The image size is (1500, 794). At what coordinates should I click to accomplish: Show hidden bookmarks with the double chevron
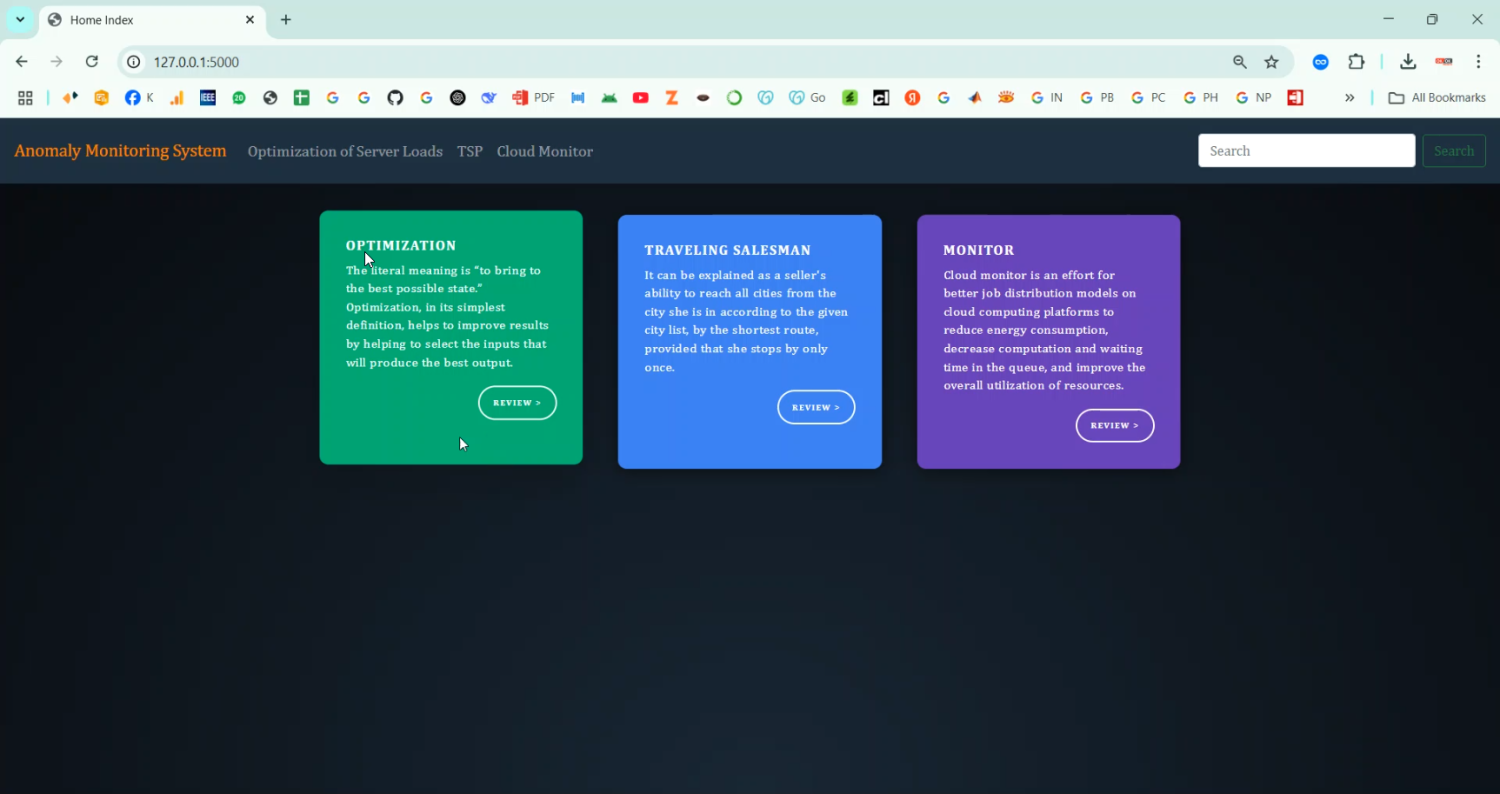1349,98
